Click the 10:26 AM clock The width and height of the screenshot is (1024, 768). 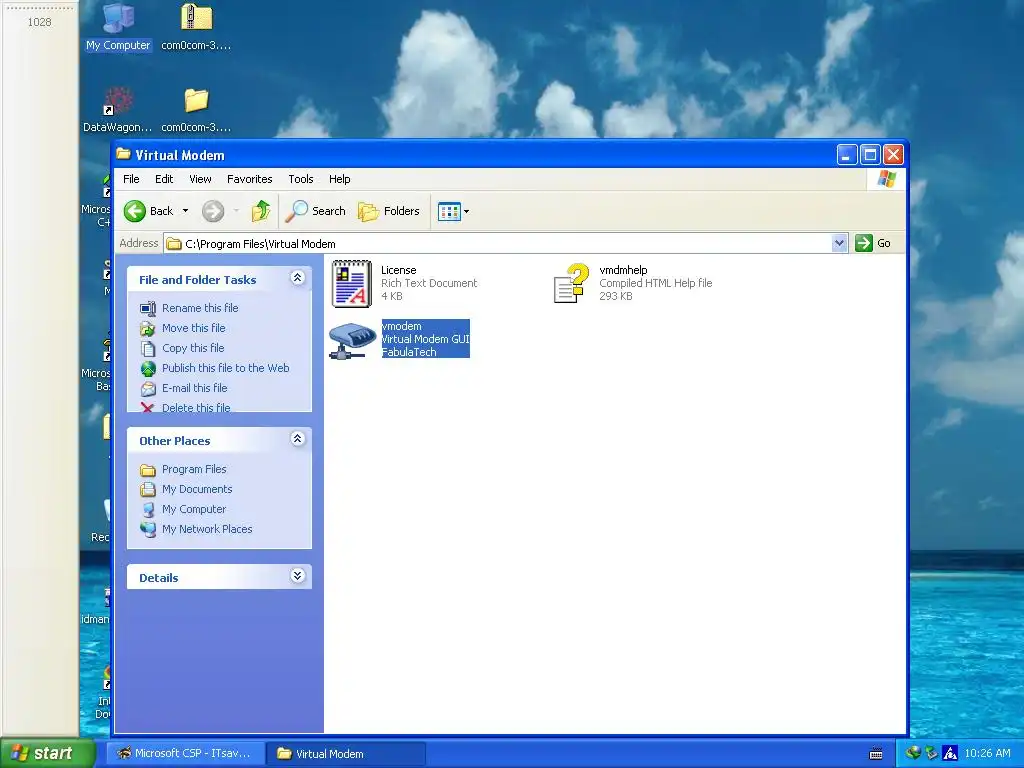(x=987, y=754)
